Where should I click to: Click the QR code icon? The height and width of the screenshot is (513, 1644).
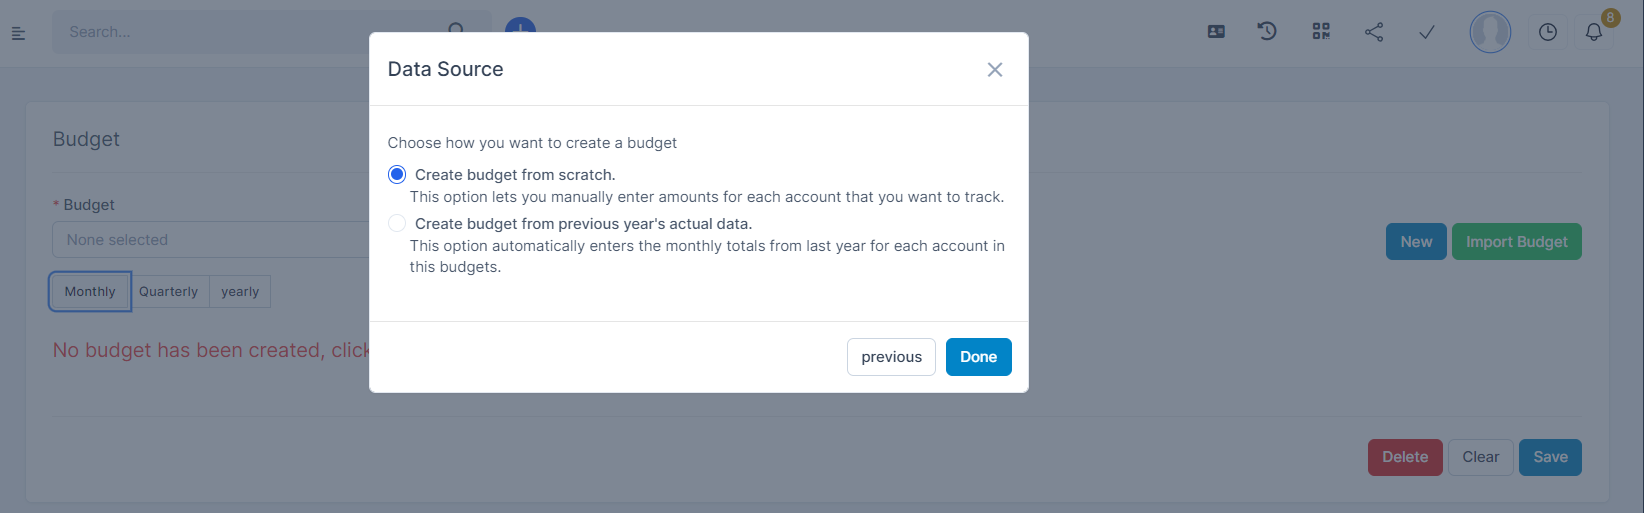click(1321, 32)
